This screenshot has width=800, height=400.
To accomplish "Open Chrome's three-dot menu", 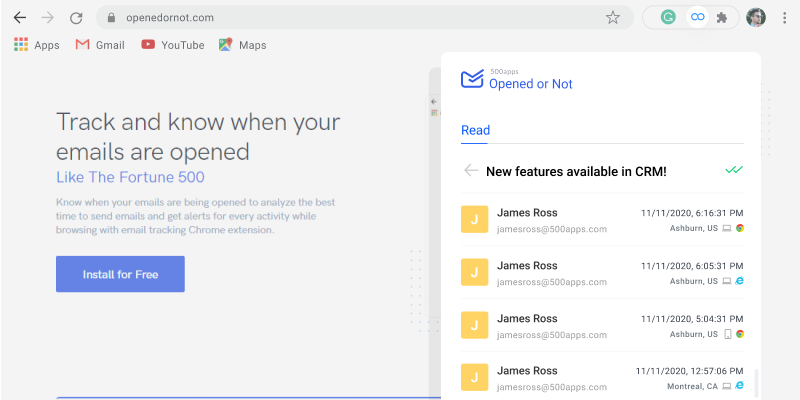I will click(x=785, y=18).
